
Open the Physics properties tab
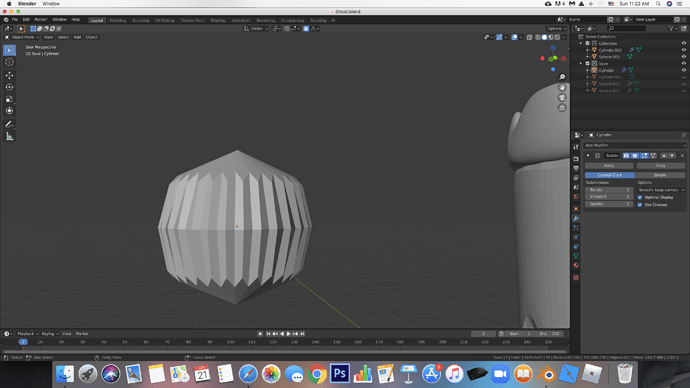coord(576,237)
